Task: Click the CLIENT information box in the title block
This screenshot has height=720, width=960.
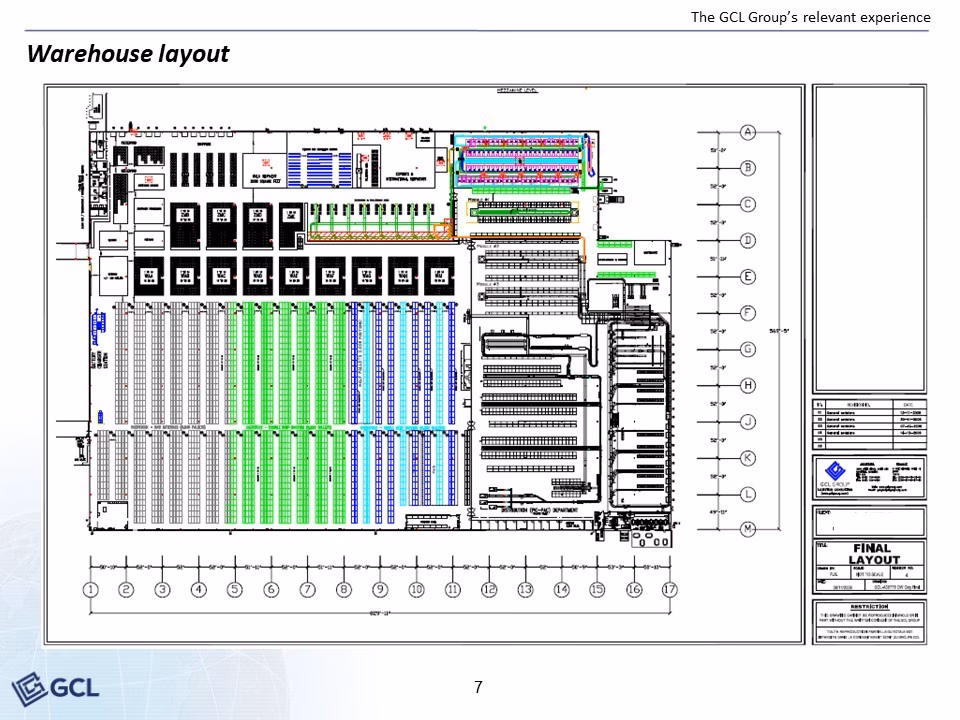Action: point(868,520)
